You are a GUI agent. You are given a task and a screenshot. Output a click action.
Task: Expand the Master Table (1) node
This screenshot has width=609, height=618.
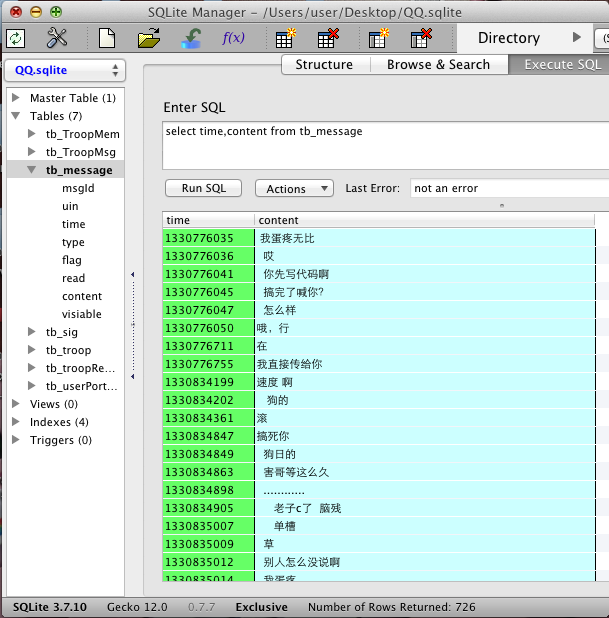coord(16,97)
